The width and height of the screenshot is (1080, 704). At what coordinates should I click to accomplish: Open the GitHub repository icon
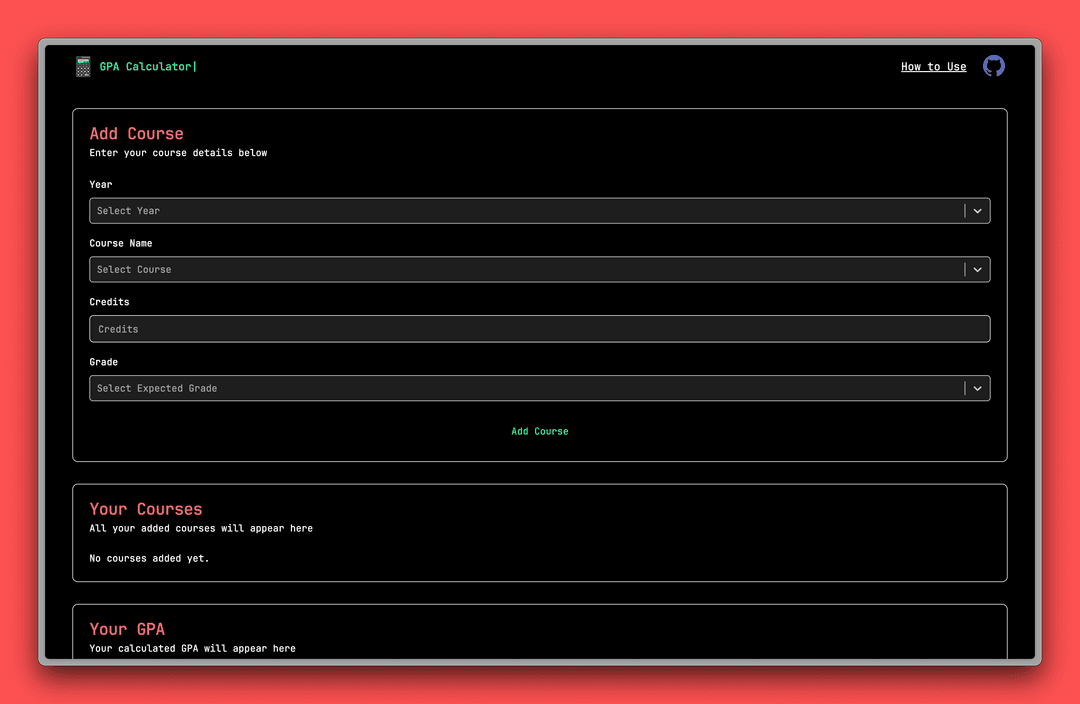[993, 66]
